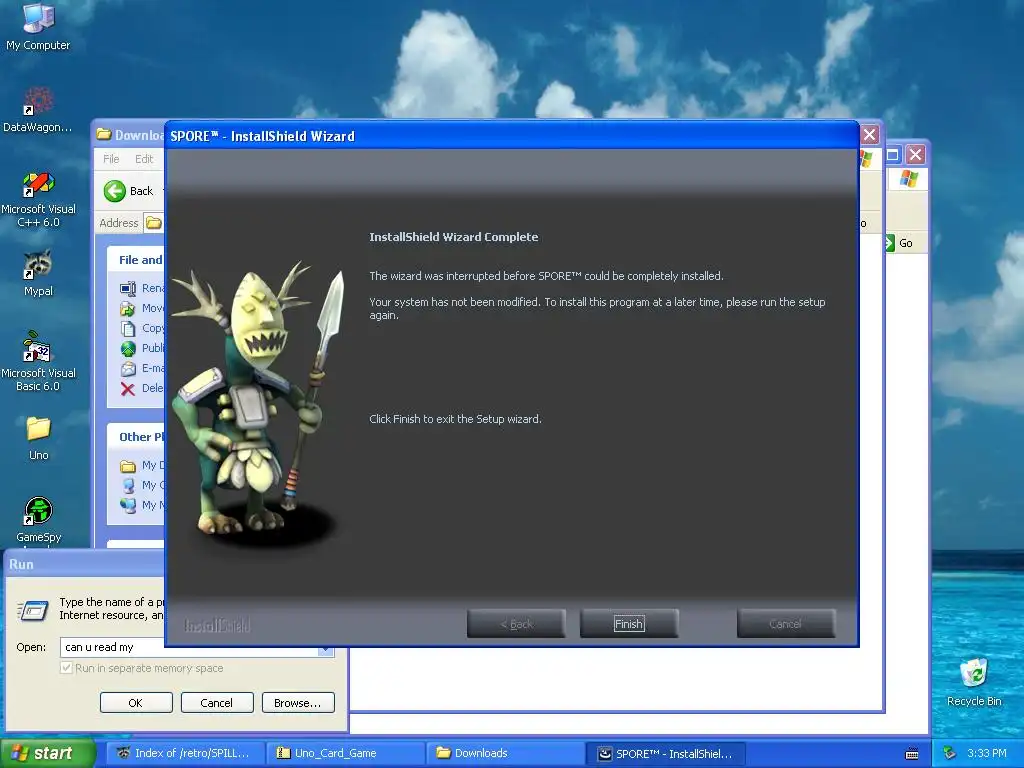Click the Move task icon in File tasks
The width and height of the screenshot is (1024, 768).
tap(128, 308)
